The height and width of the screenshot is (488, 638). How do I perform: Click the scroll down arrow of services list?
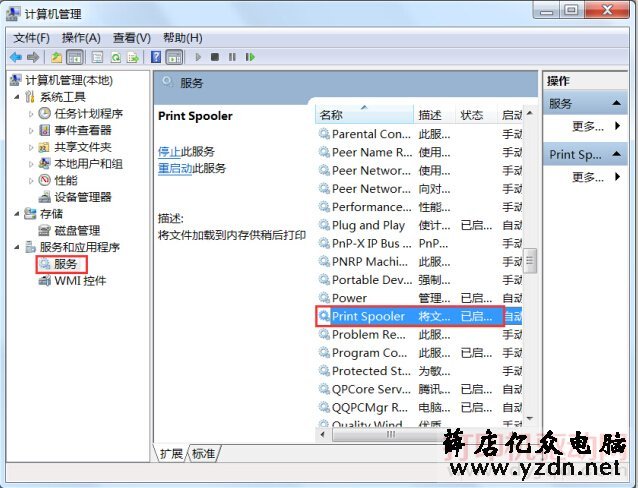pyautogui.click(x=530, y=418)
